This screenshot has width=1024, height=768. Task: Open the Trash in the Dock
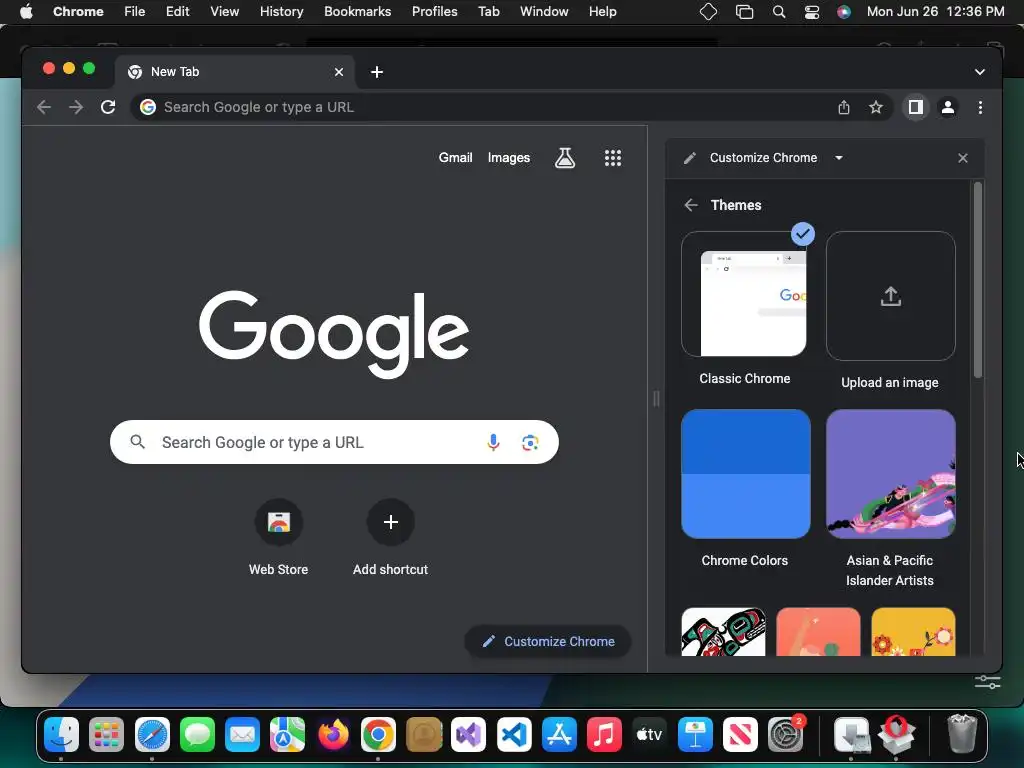point(962,735)
